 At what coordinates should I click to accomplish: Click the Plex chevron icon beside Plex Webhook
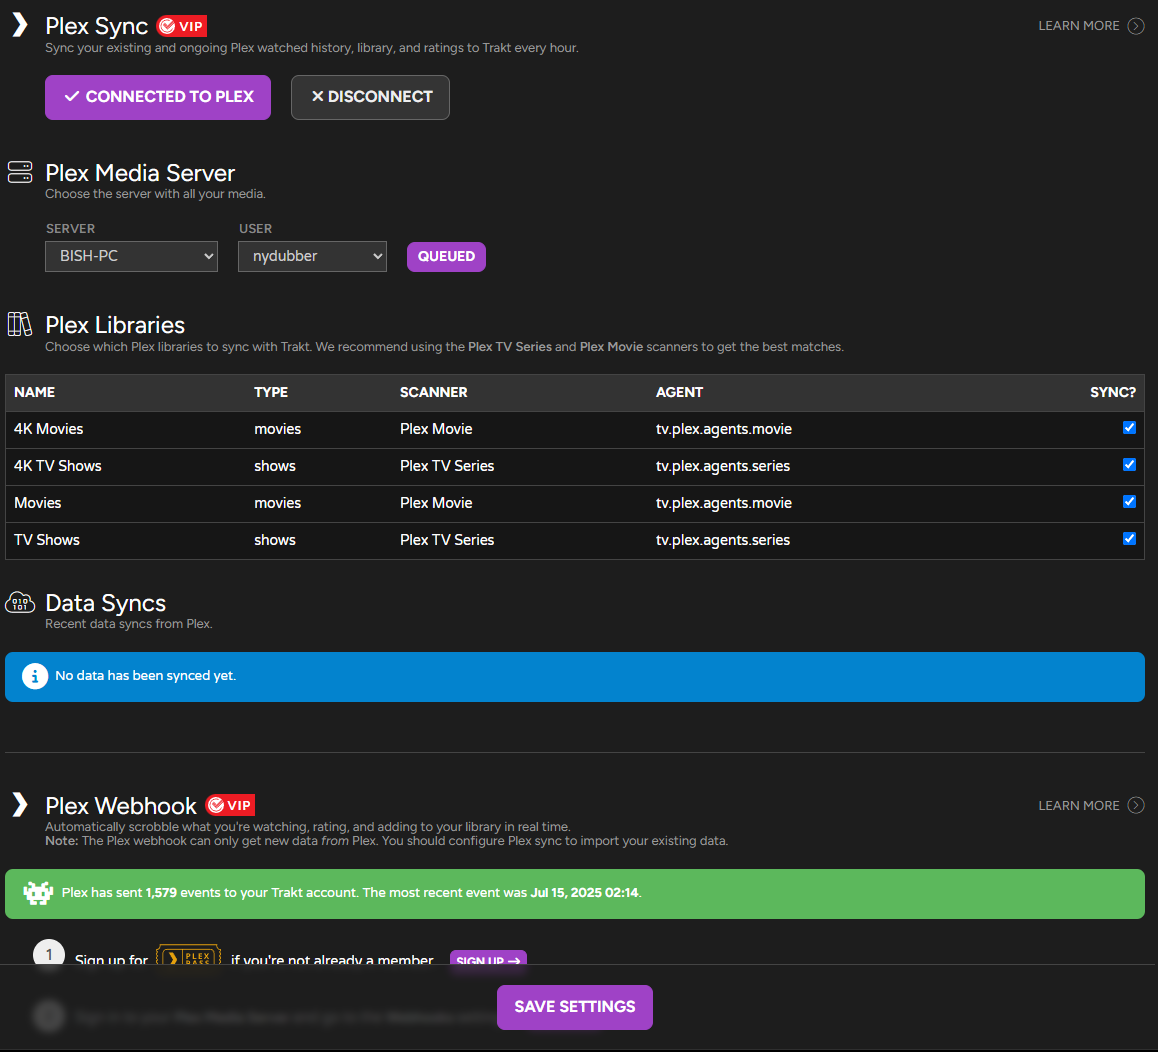click(20, 805)
